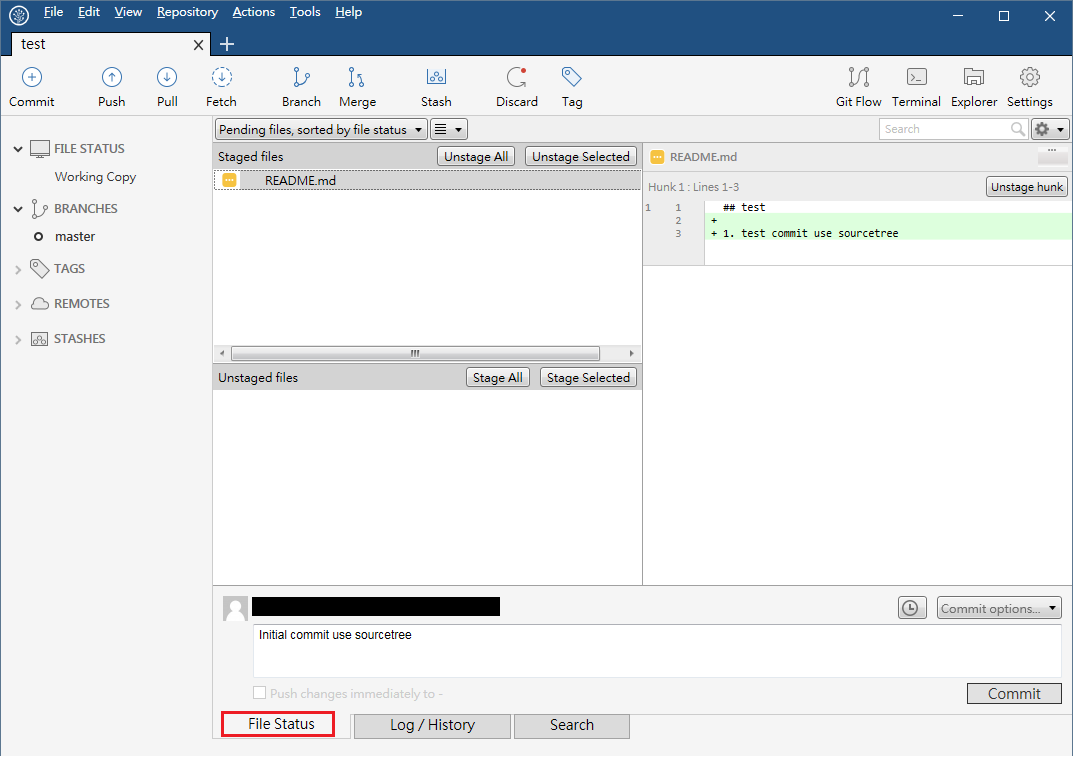The image size is (1073, 757).
Task: Create a new branch with Branch icon
Action: [x=301, y=78]
